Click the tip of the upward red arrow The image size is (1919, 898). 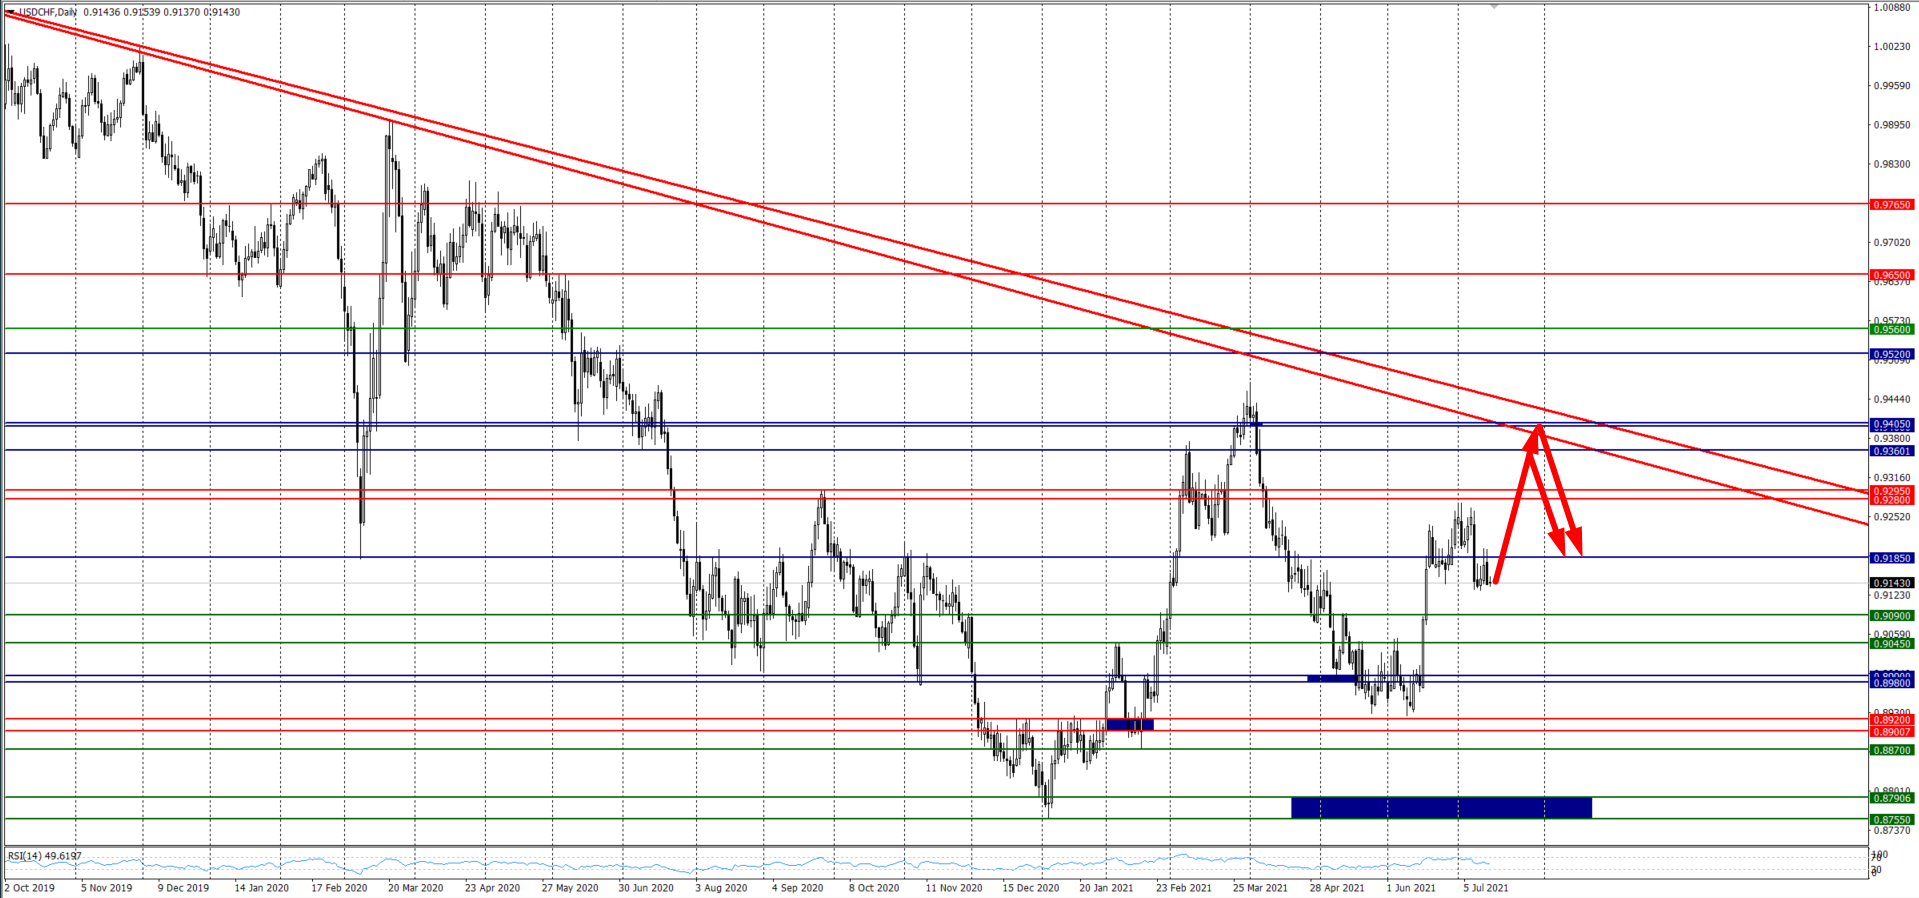[1536, 428]
